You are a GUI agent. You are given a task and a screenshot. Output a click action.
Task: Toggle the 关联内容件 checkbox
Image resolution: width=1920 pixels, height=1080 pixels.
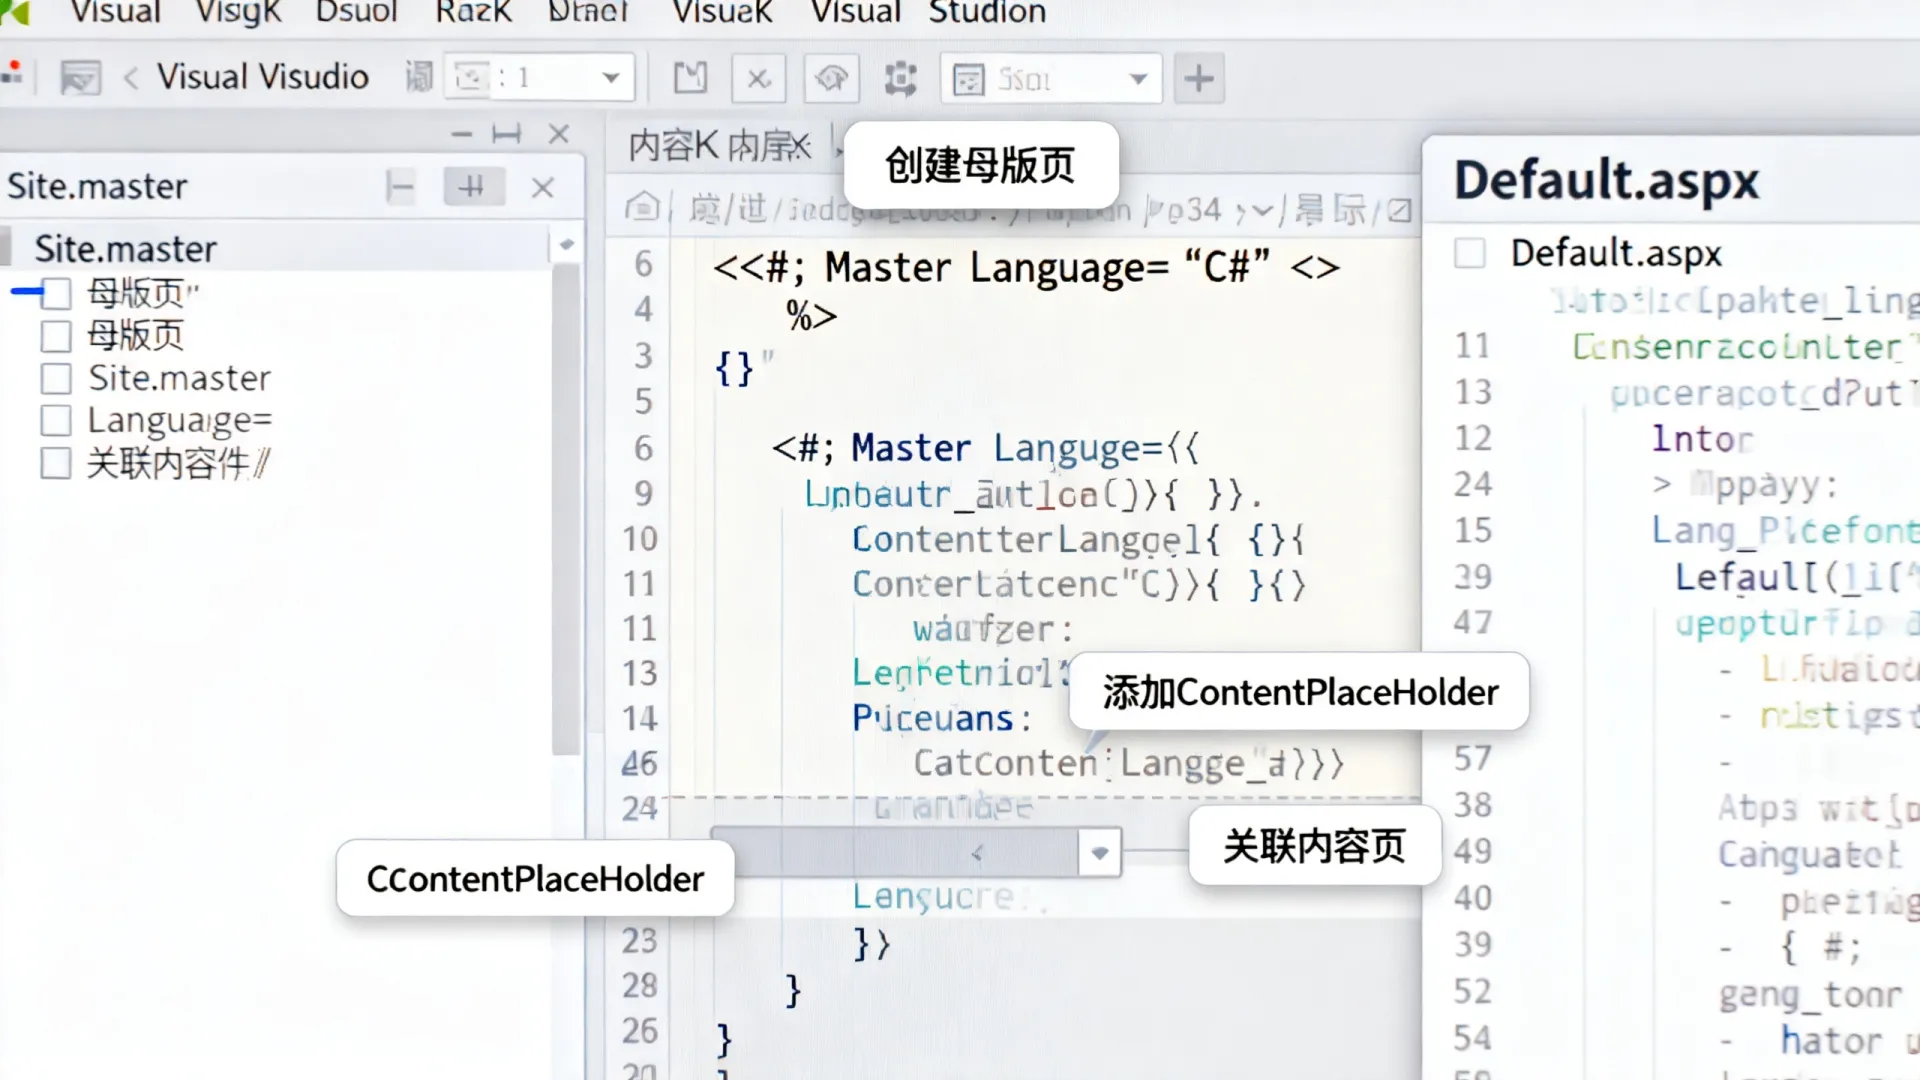tap(56, 463)
